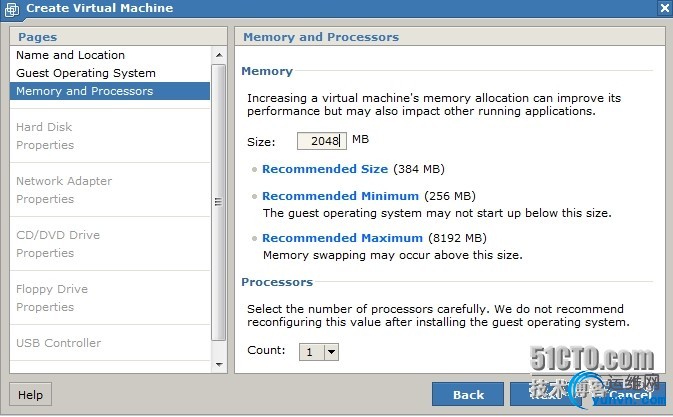Apply the Recommended Minimum memory link
Viewport: 673px width, 417px height.
pos(340,196)
